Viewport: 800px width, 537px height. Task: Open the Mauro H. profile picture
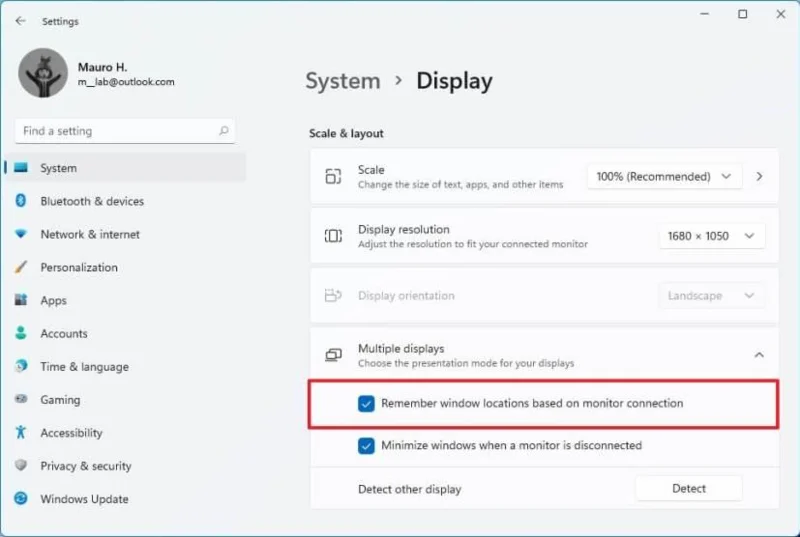coord(43,73)
